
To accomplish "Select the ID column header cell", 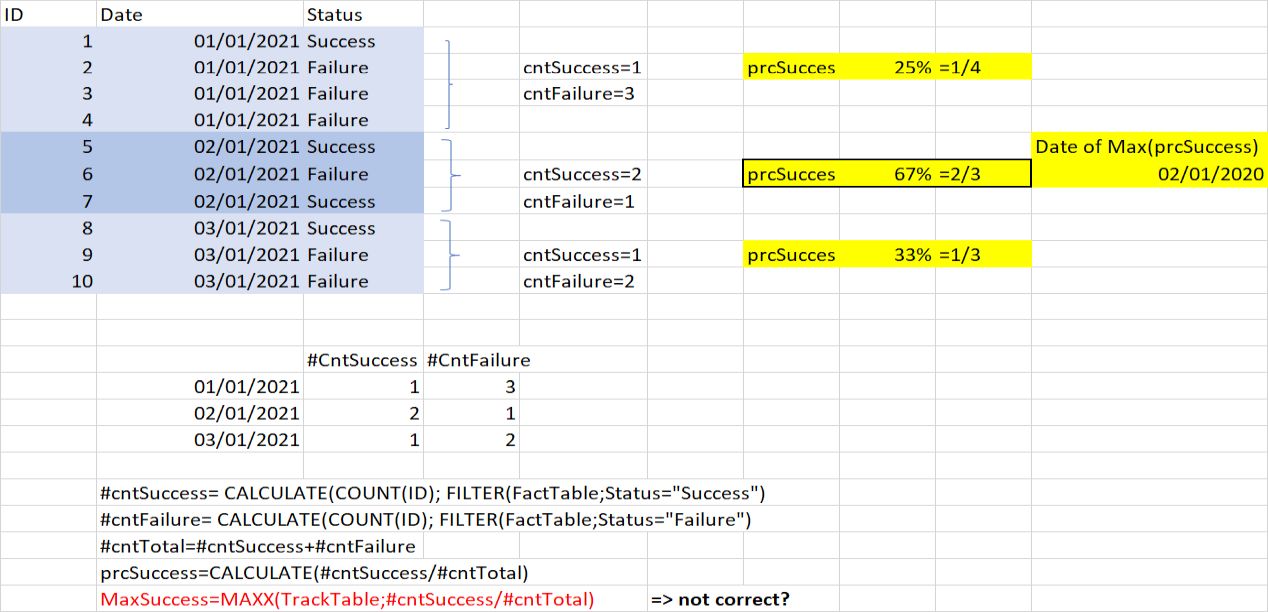I will 48,14.
